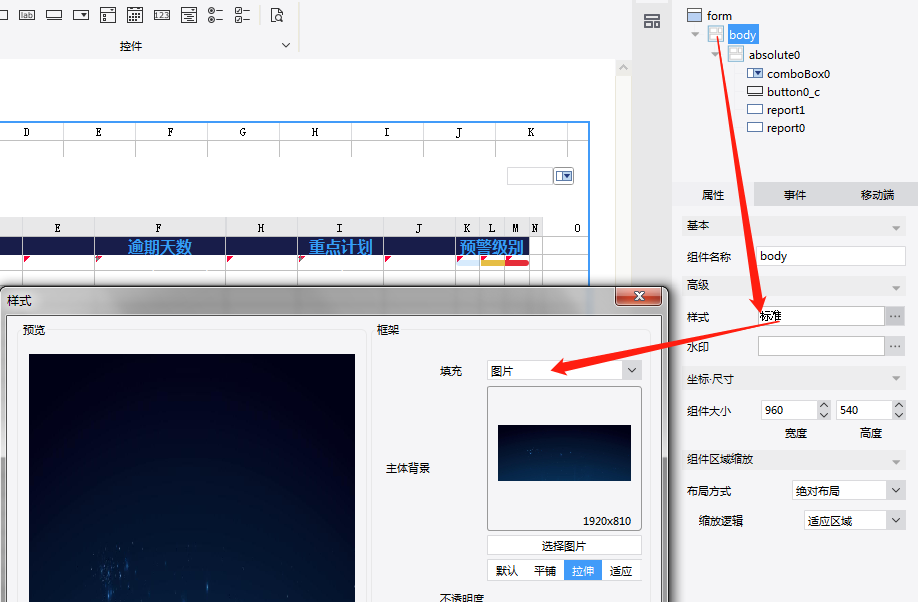Decrease the 高度 height value
This screenshot has height=602, width=918.
tap(899, 415)
